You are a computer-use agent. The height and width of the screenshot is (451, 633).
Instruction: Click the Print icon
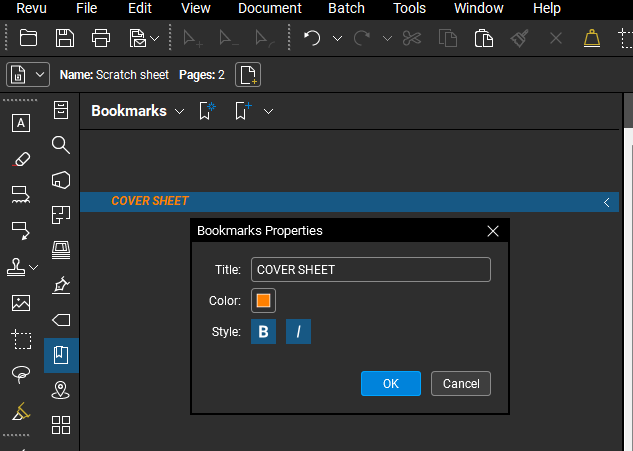point(101,38)
